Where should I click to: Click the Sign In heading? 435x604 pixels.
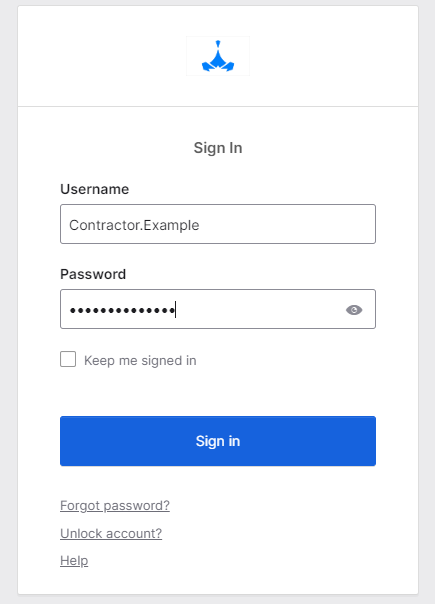click(218, 148)
